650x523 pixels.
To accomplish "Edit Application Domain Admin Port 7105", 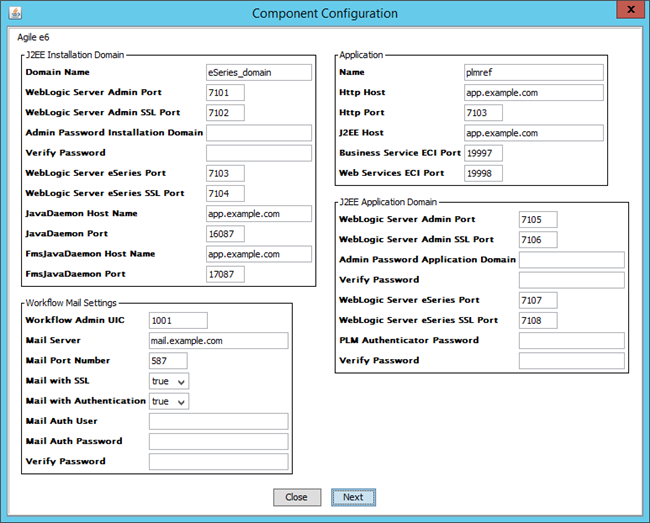I will (538, 220).
